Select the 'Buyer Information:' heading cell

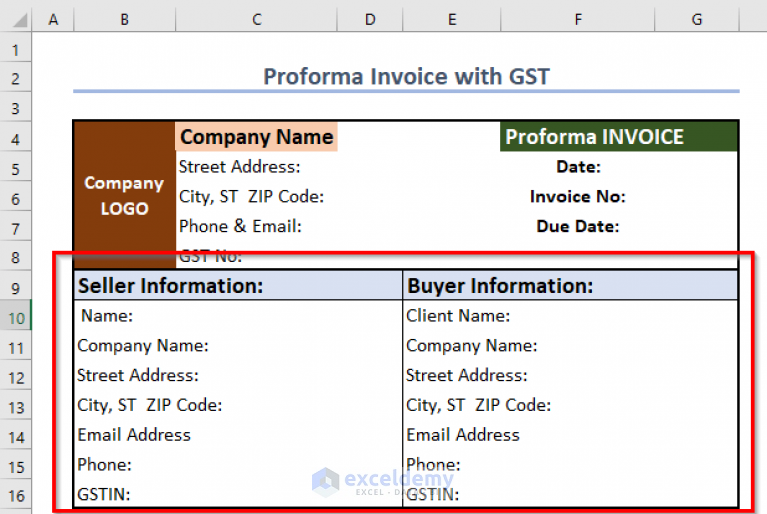570,286
